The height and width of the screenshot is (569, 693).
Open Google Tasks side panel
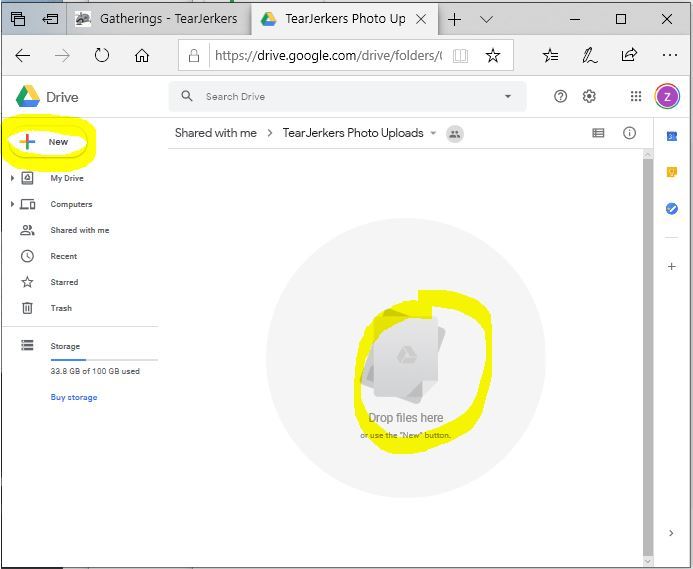(x=672, y=209)
